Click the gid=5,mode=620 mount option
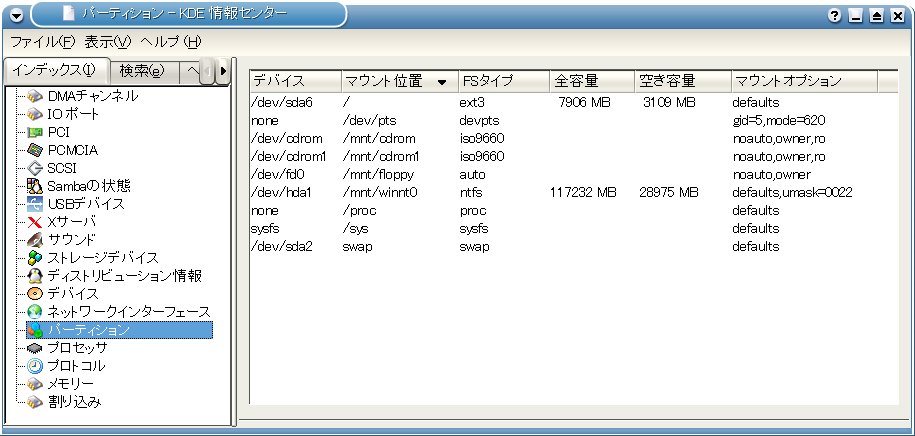915x436 pixels. [778, 121]
